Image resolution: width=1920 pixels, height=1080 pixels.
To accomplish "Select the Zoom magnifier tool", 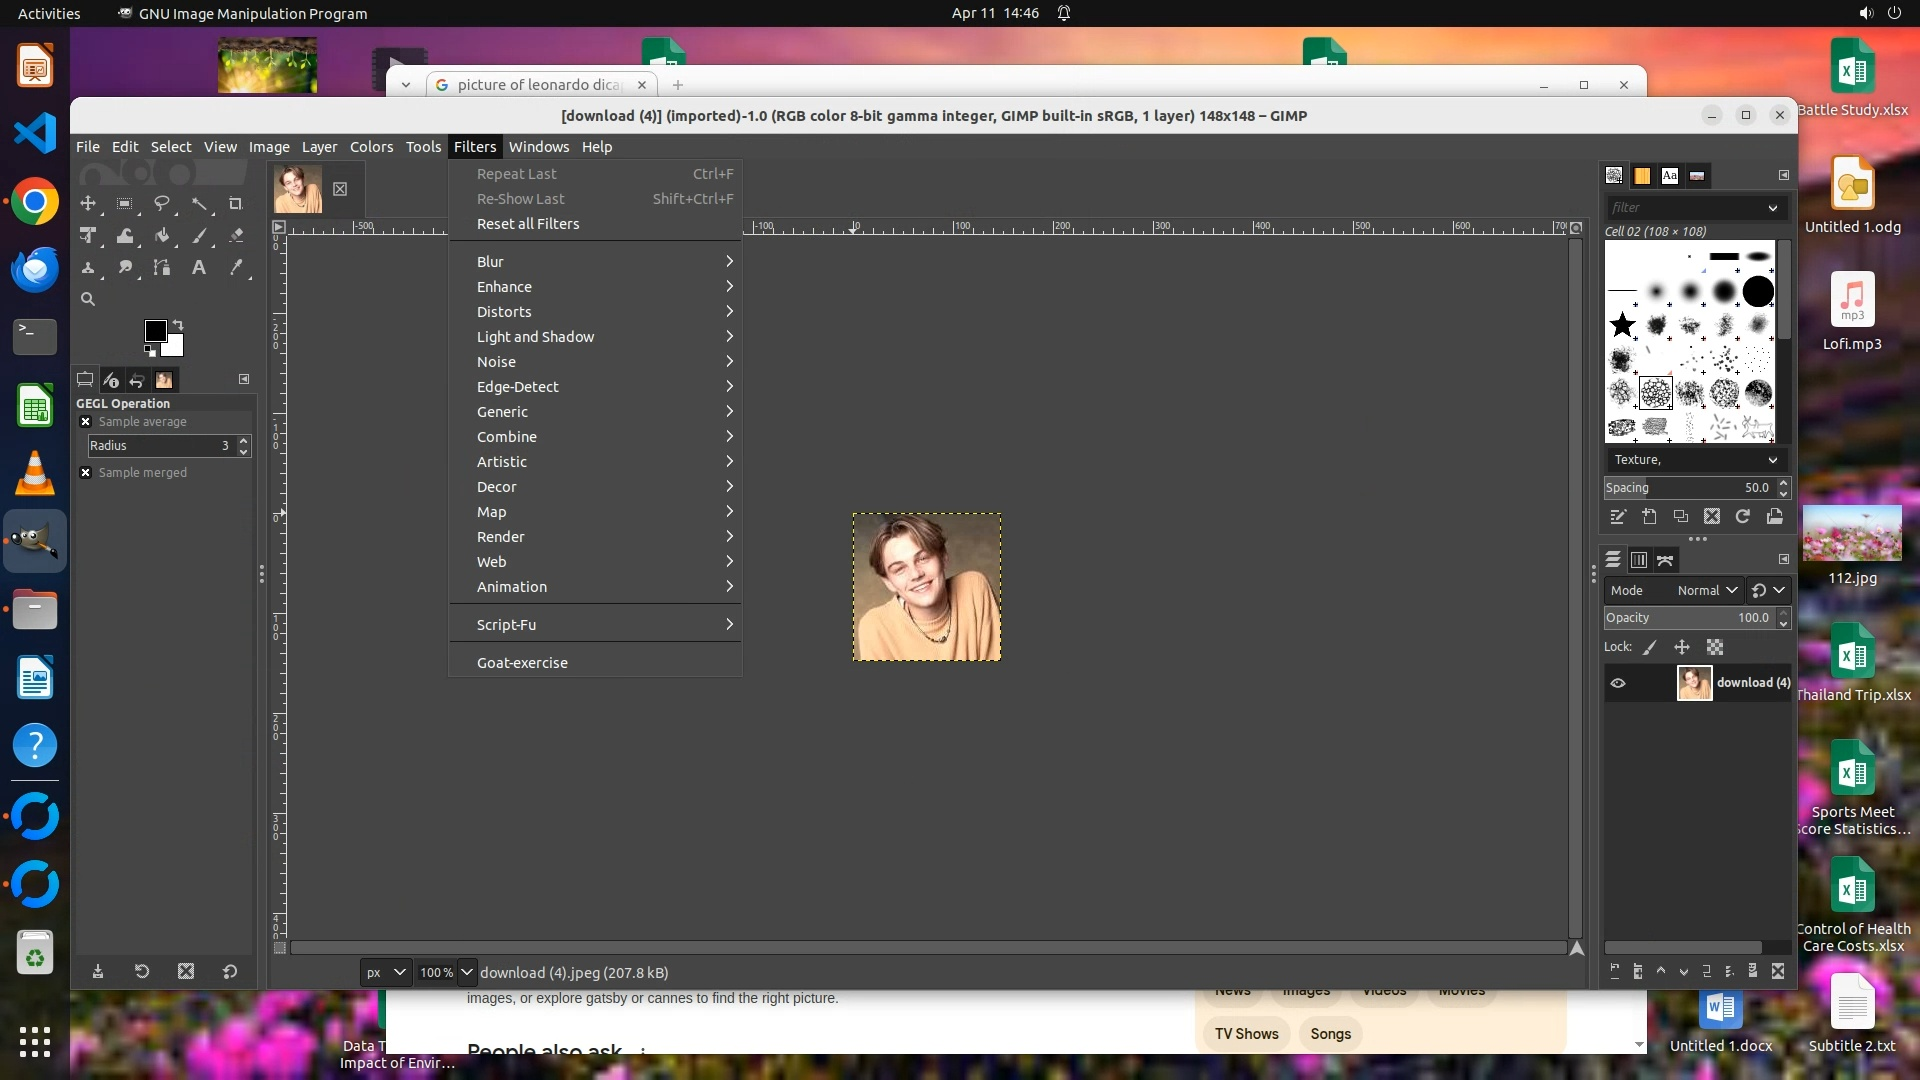I will tap(88, 299).
